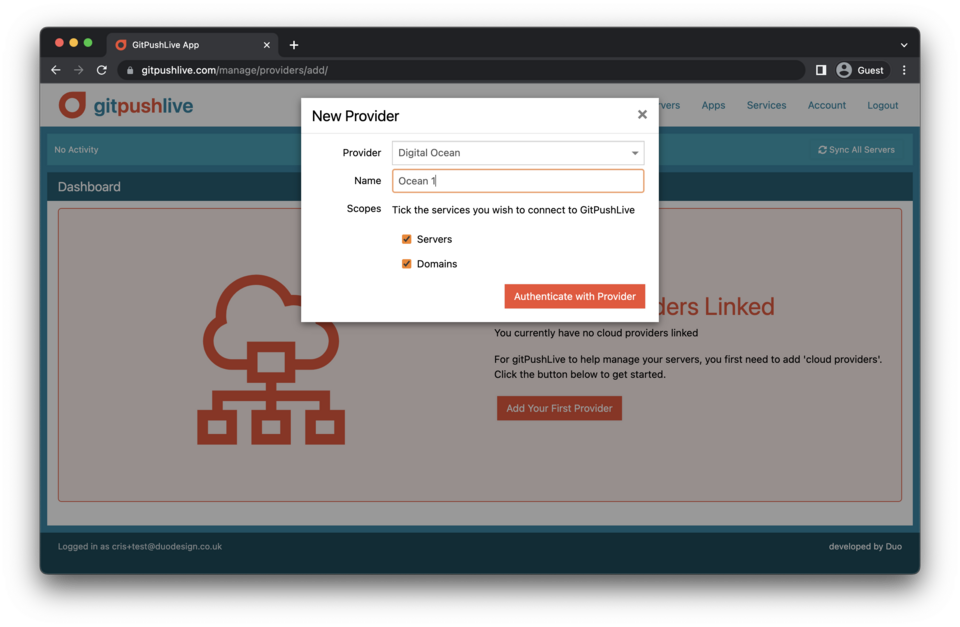The height and width of the screenshot is (627, 960).
Task: Click the 'No Activity' status text
Action: tap(77, 149)
